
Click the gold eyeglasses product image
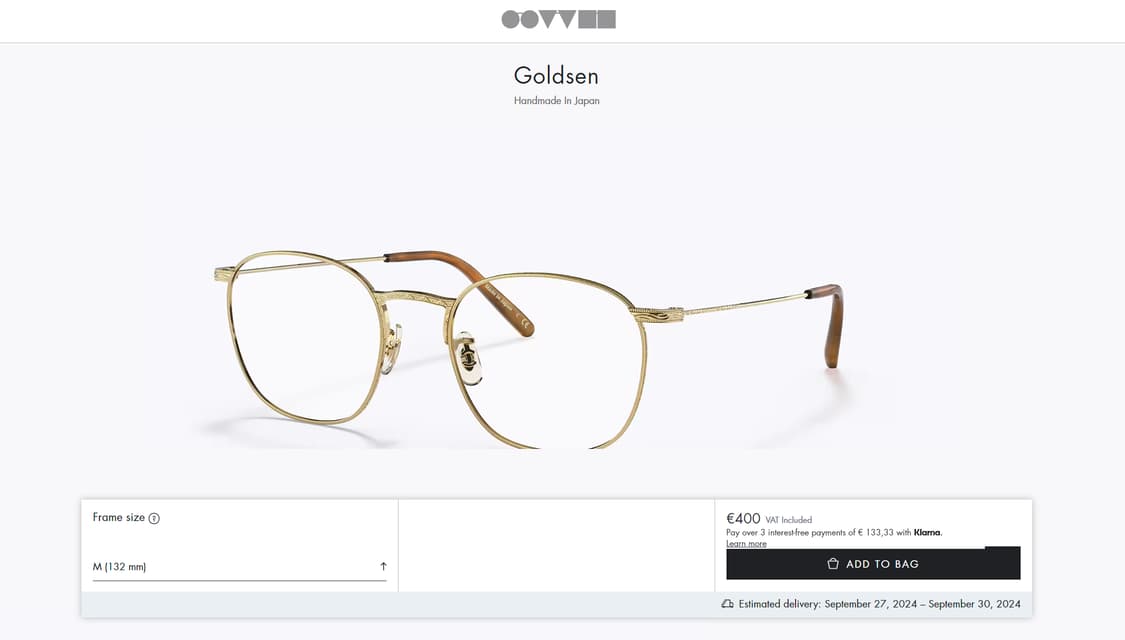[x=529, y=349]
